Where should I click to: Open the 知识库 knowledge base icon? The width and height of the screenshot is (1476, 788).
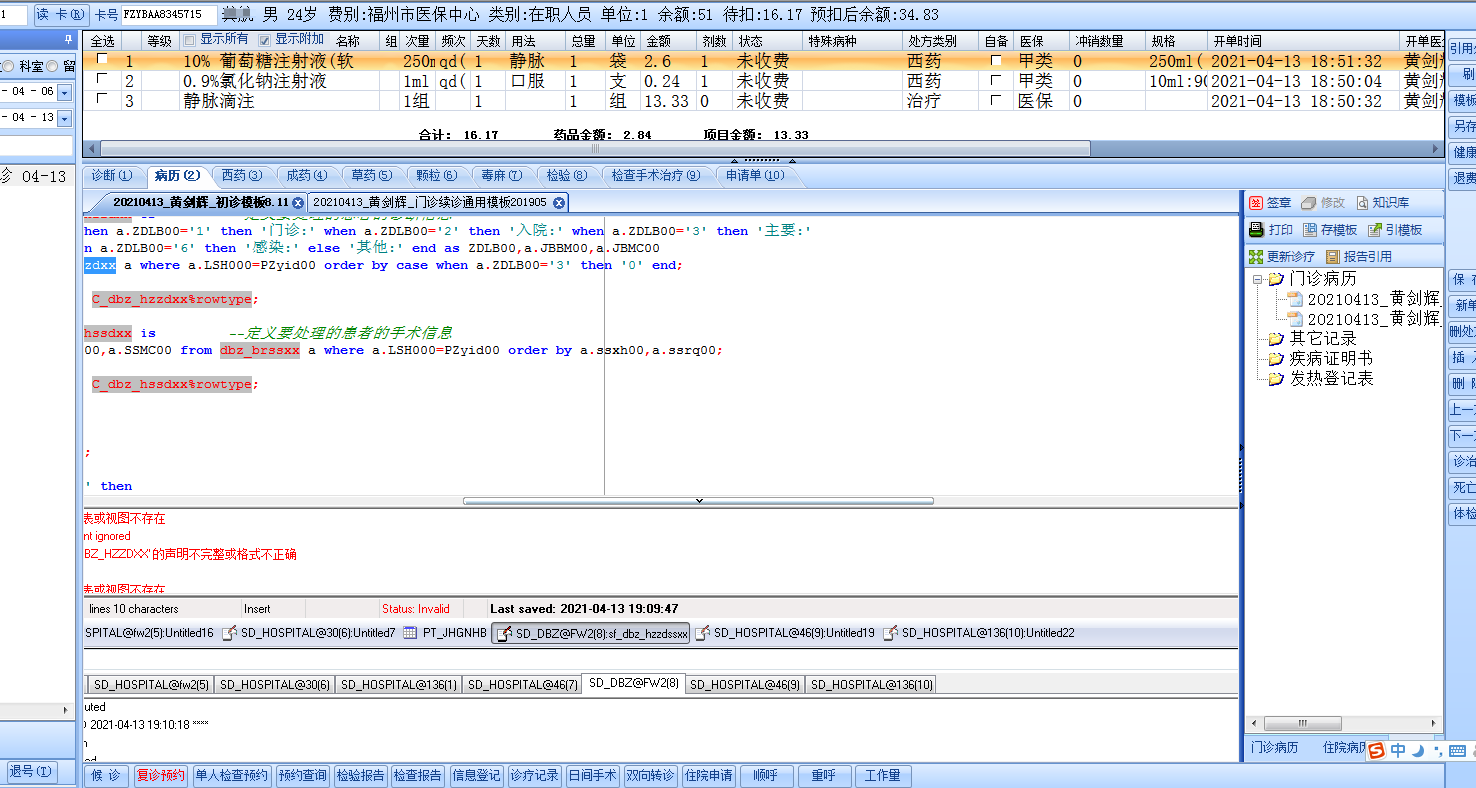coord(1361,203)
